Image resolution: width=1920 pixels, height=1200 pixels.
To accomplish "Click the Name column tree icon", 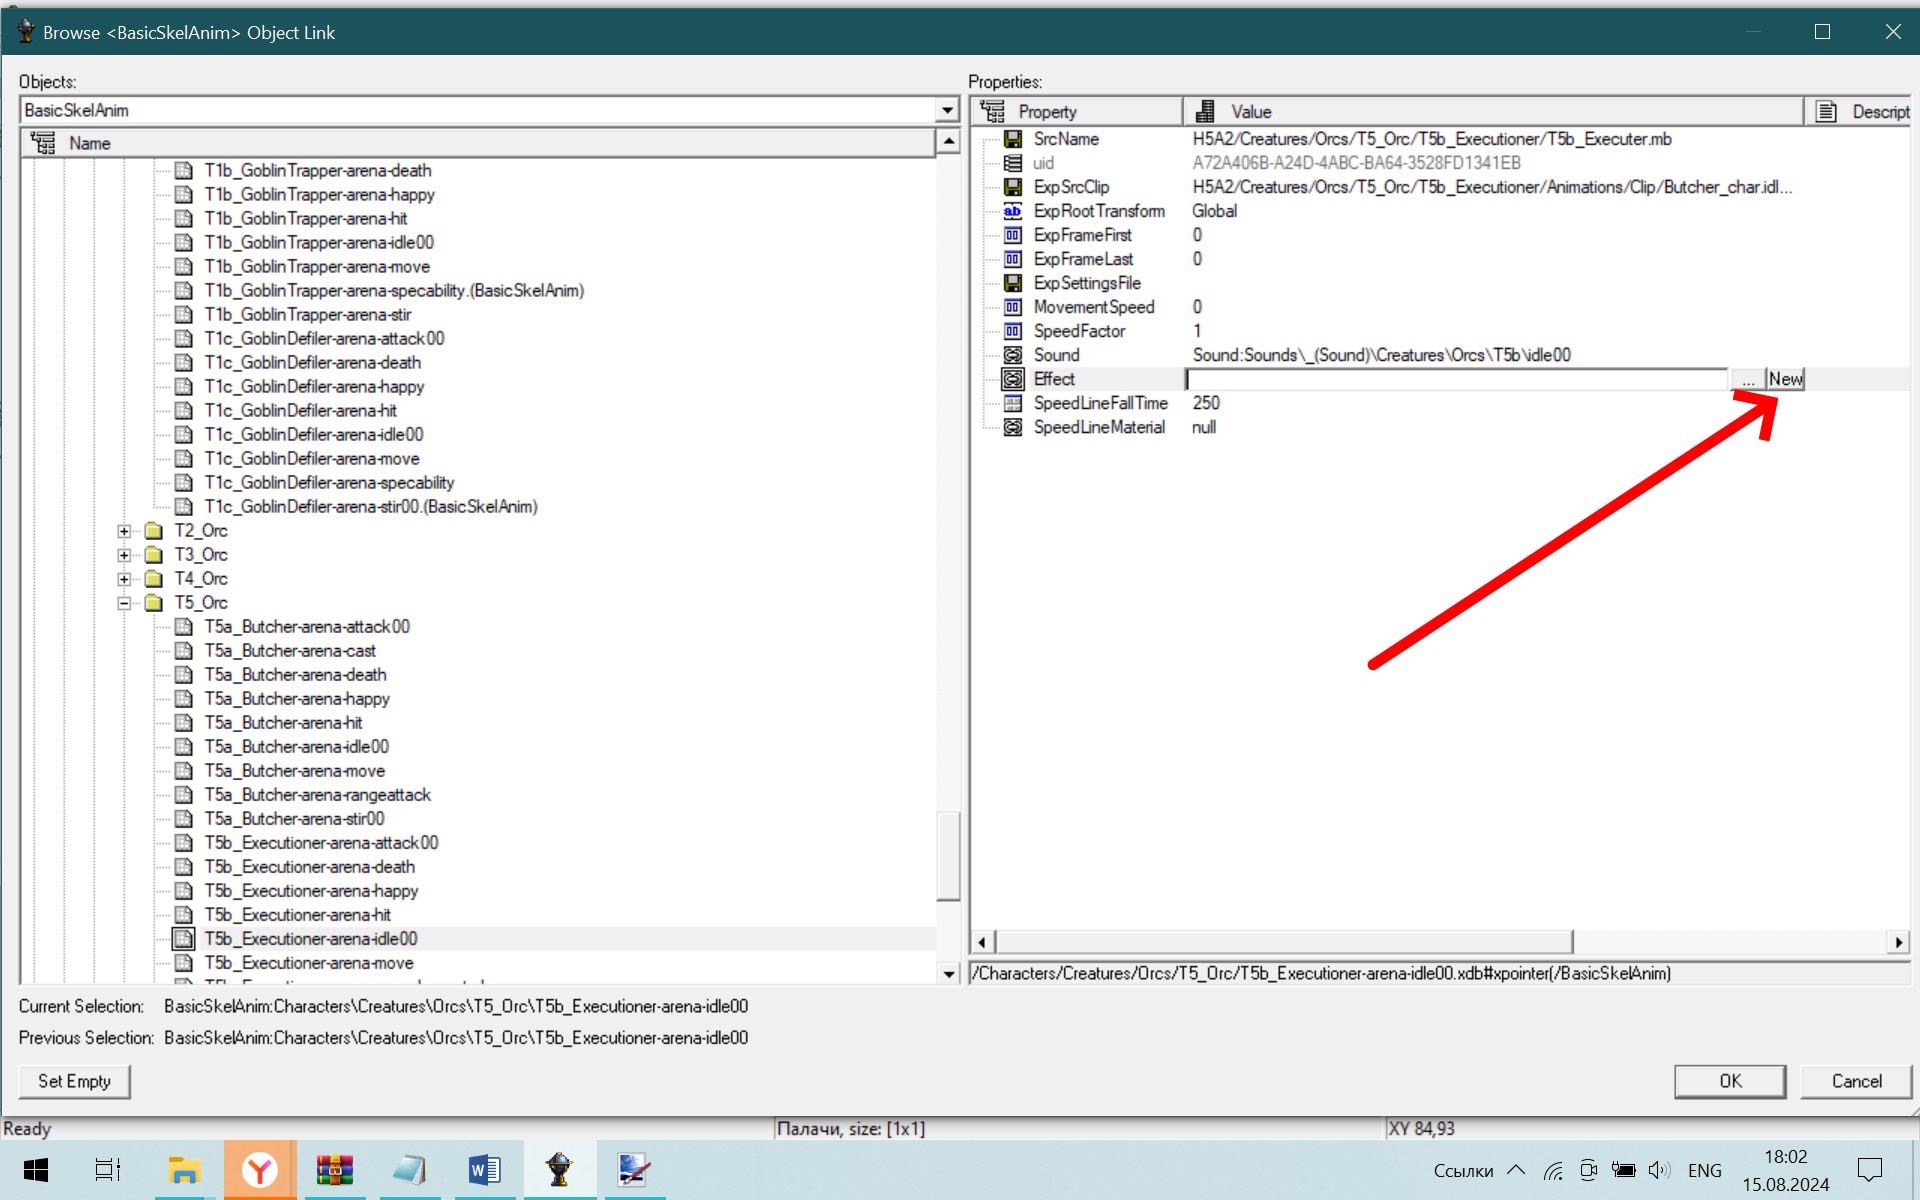I will (43, 143).
